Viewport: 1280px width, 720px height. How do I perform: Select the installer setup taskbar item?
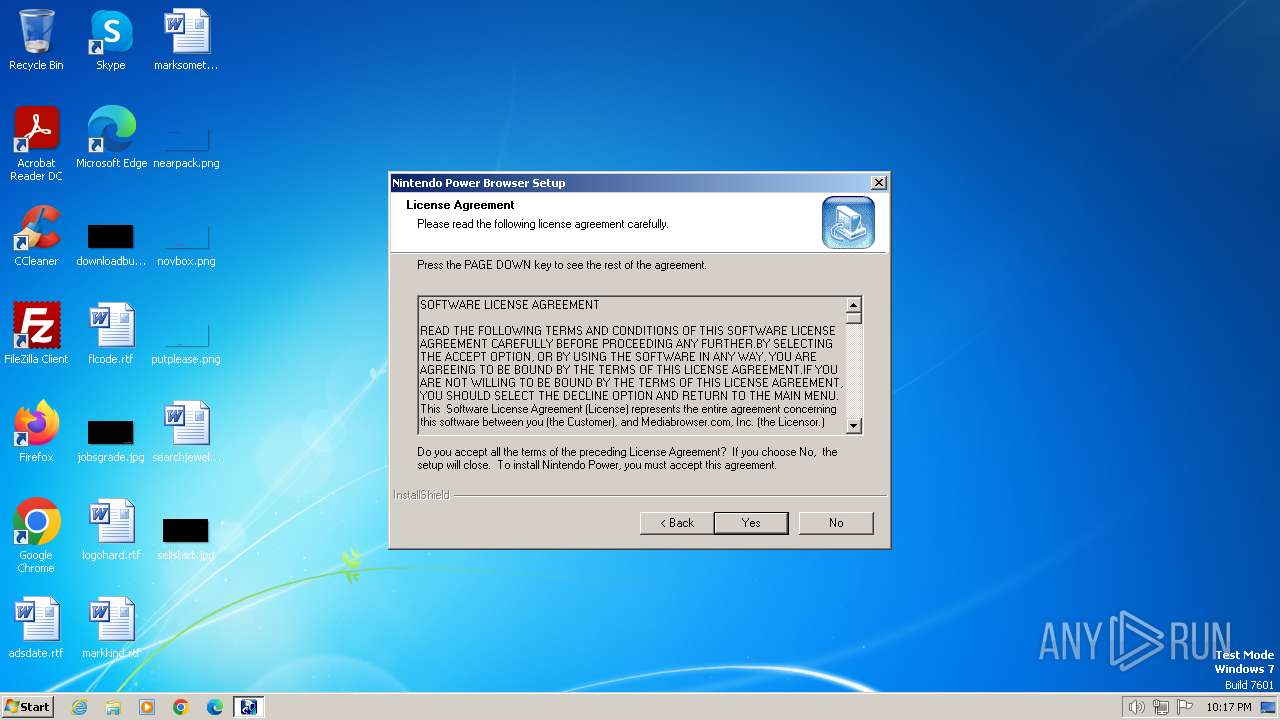tap(248, 707)
